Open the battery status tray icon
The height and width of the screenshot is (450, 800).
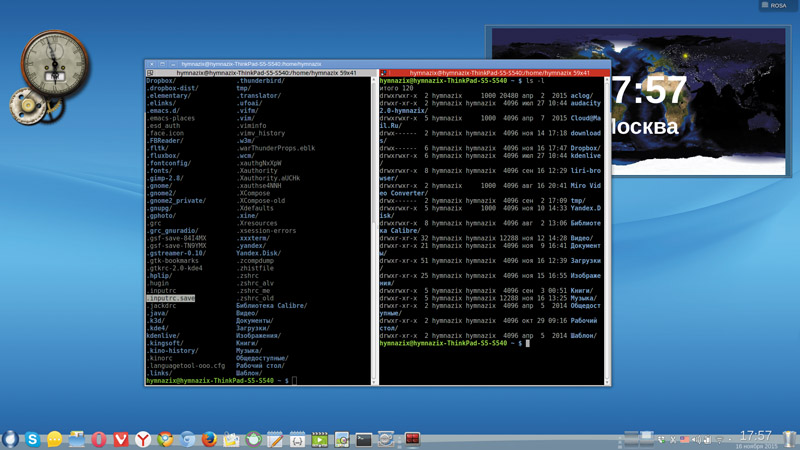tap(708, 439)
